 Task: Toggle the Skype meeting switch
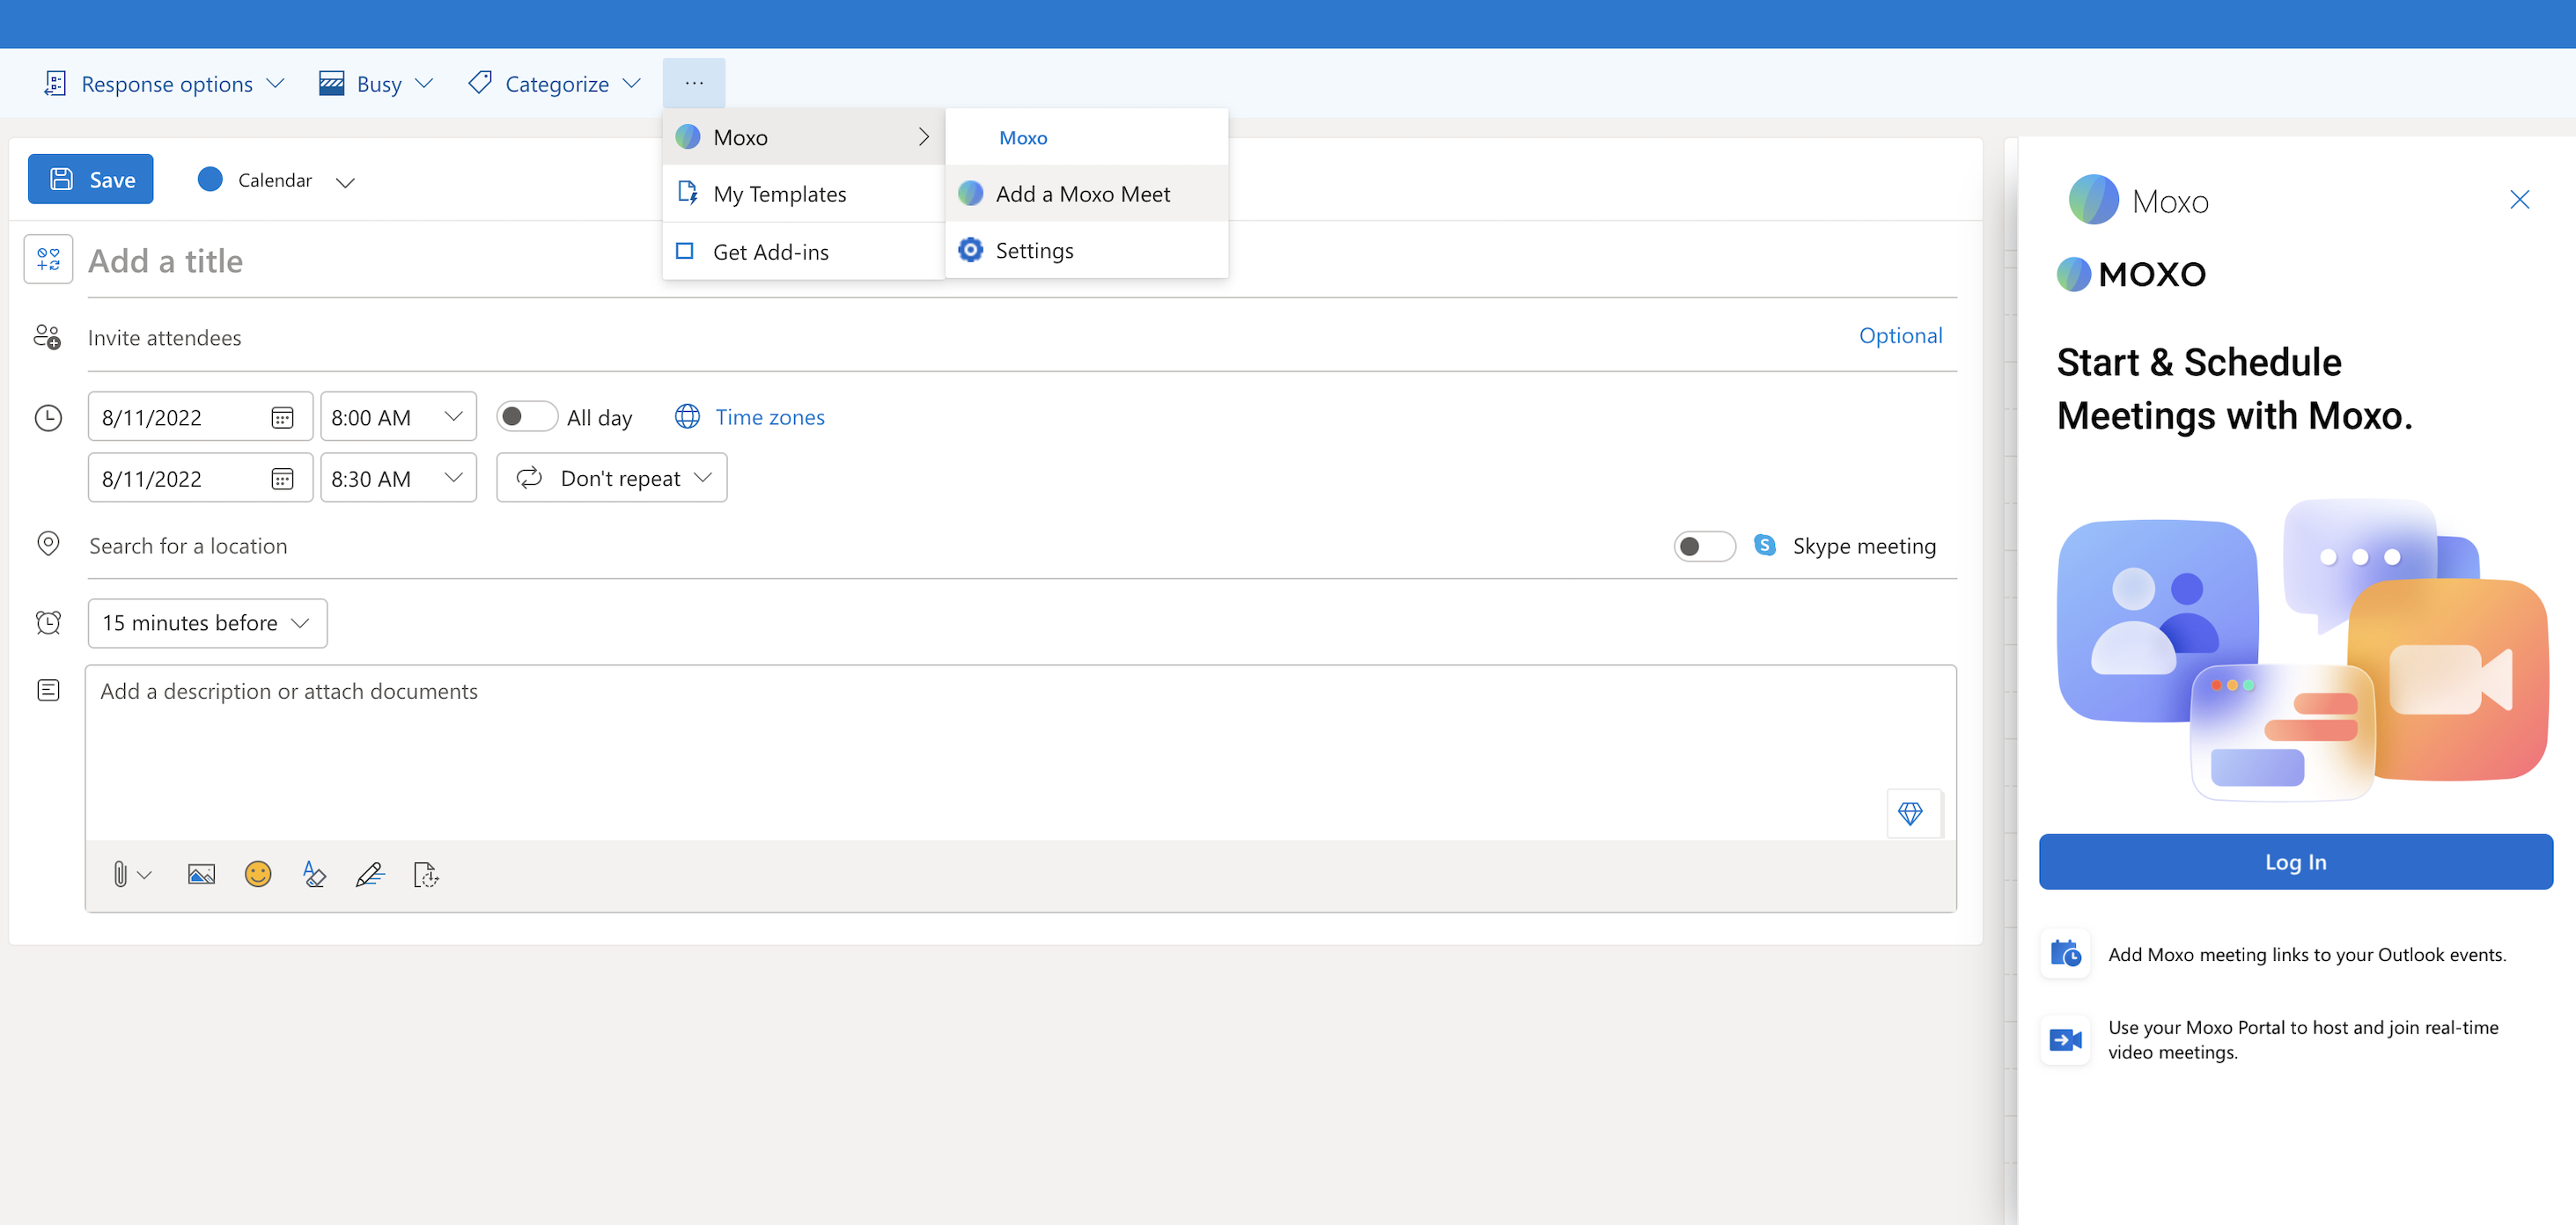tap(1705, 546)
